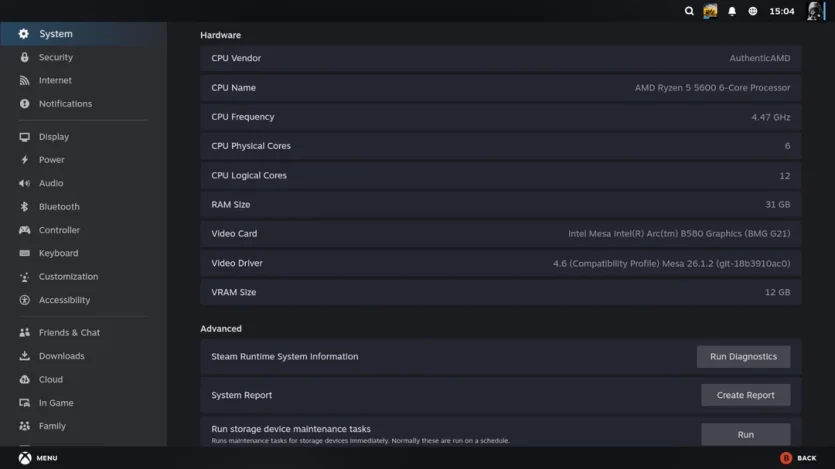The width and height of the screenshot is (835, 469).
Task: Click the Xbox logo menu icon
Action: tap(25, 458)
